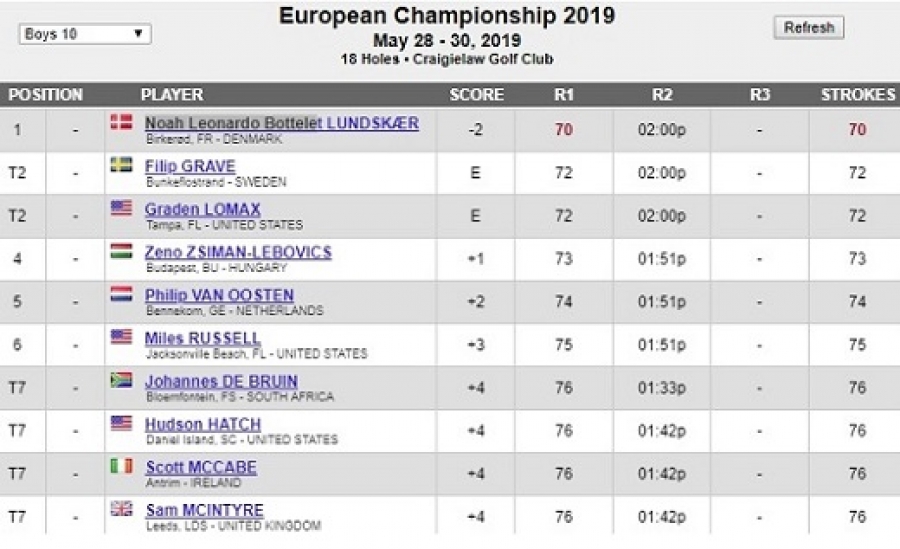Image resolution: width=900 pixels, height=549 pixels.
Task: Click the Netherlands flag icon
Action: click(121, 294)
